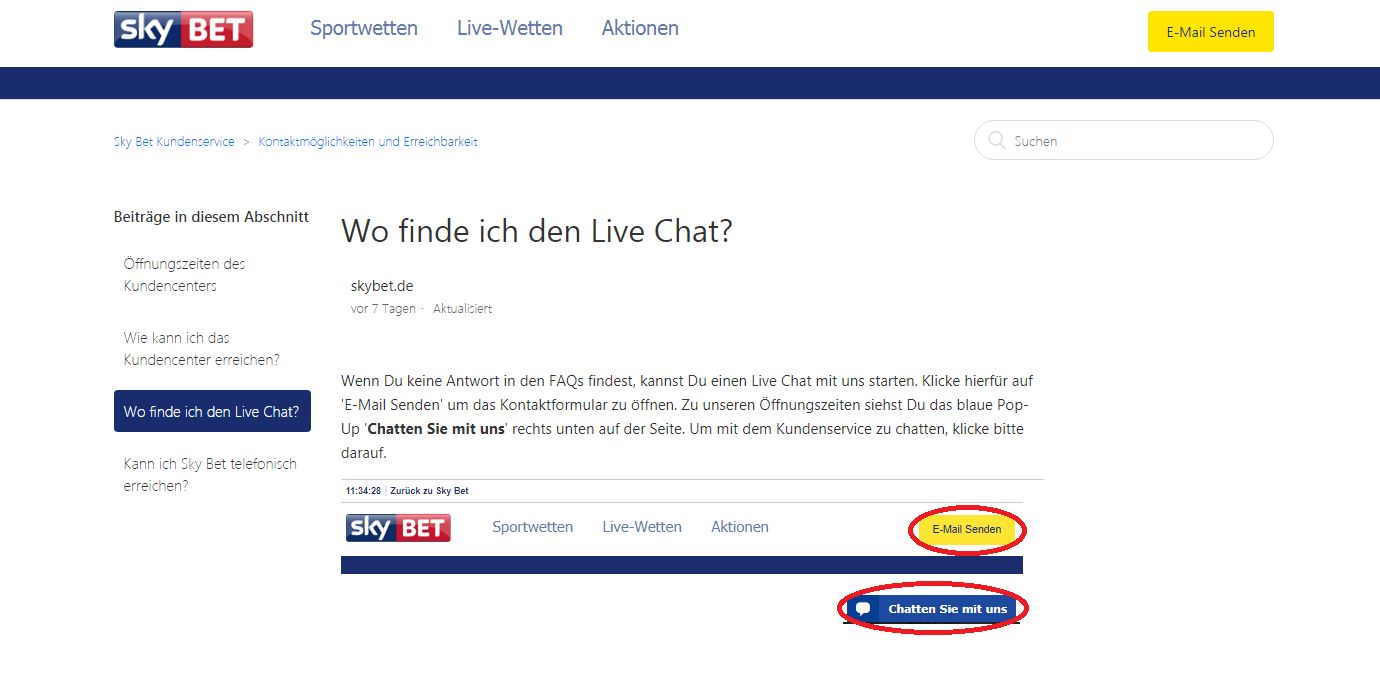Click the Sky Bet logo in header
This screenshot has height=691, width=1380.
(x=183, y=30)
